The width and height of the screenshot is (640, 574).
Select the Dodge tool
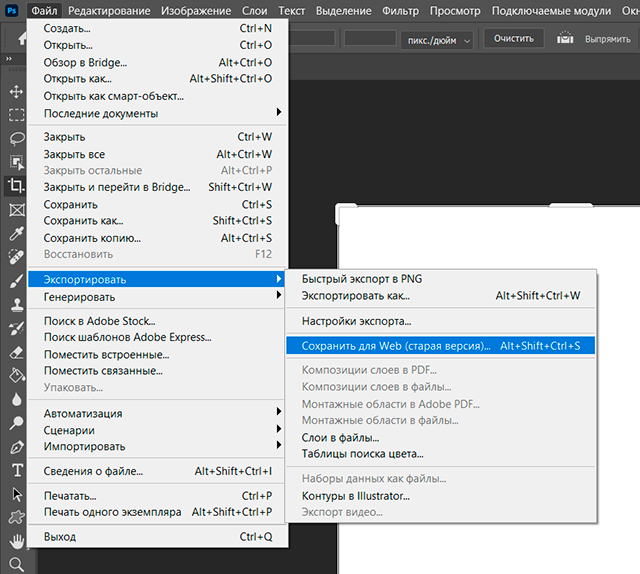pos(16,423)
